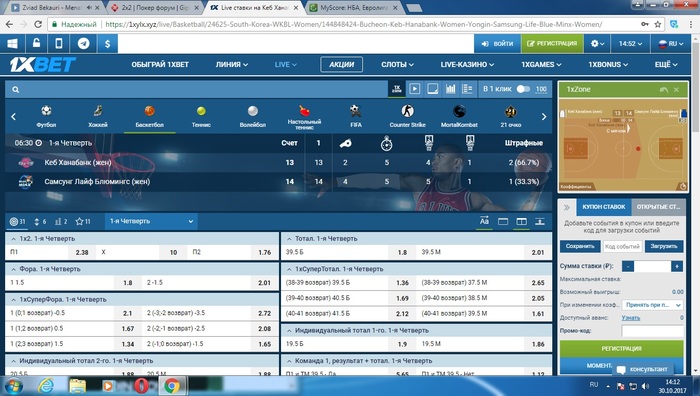700x396 pixels.
Task: Show the next sports with the right arrow
Action: pyautogui.click(x=544, y=117)
